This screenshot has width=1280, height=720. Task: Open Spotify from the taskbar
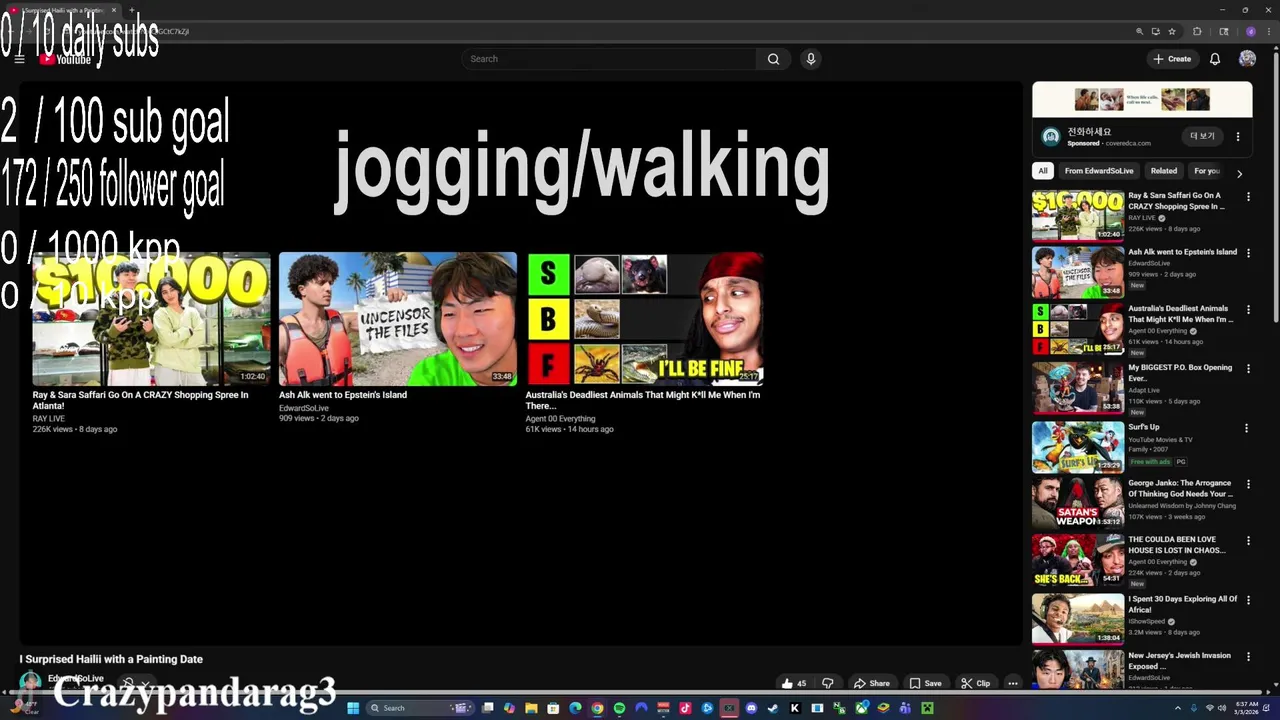pos(619,708)
